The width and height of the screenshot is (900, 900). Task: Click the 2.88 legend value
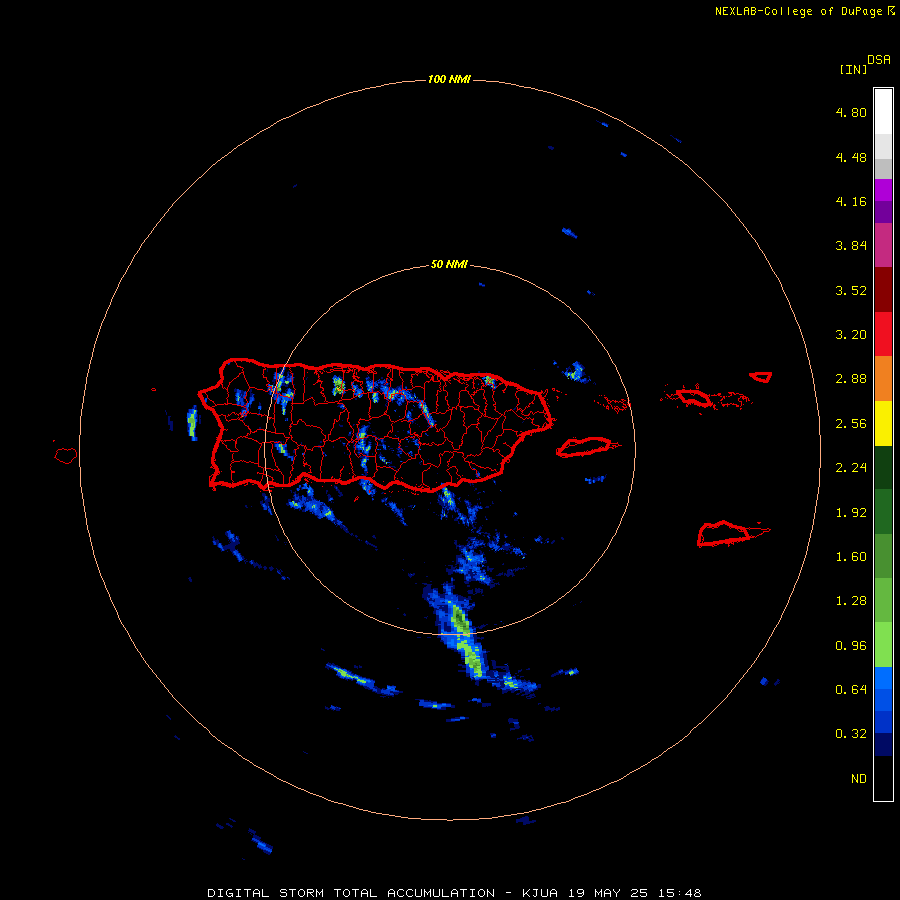click(x=851, y=379)
